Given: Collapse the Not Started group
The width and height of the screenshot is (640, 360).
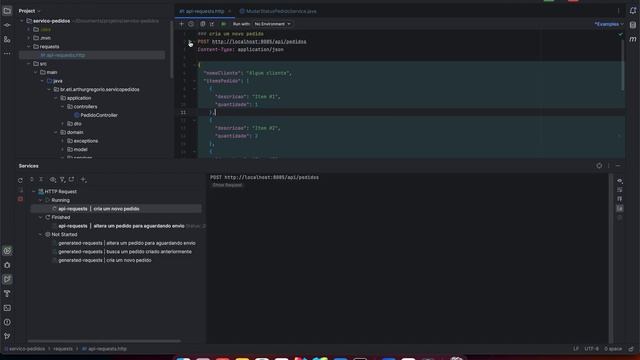Looking at the screenshot, I should tap(40, 234).
